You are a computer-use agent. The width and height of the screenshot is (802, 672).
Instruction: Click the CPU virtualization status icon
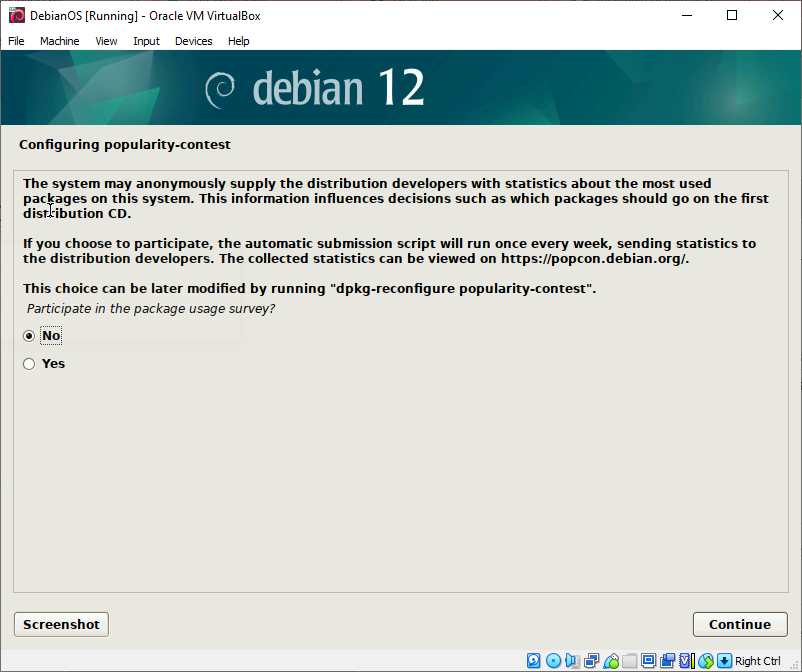click(x=687, y=661)
